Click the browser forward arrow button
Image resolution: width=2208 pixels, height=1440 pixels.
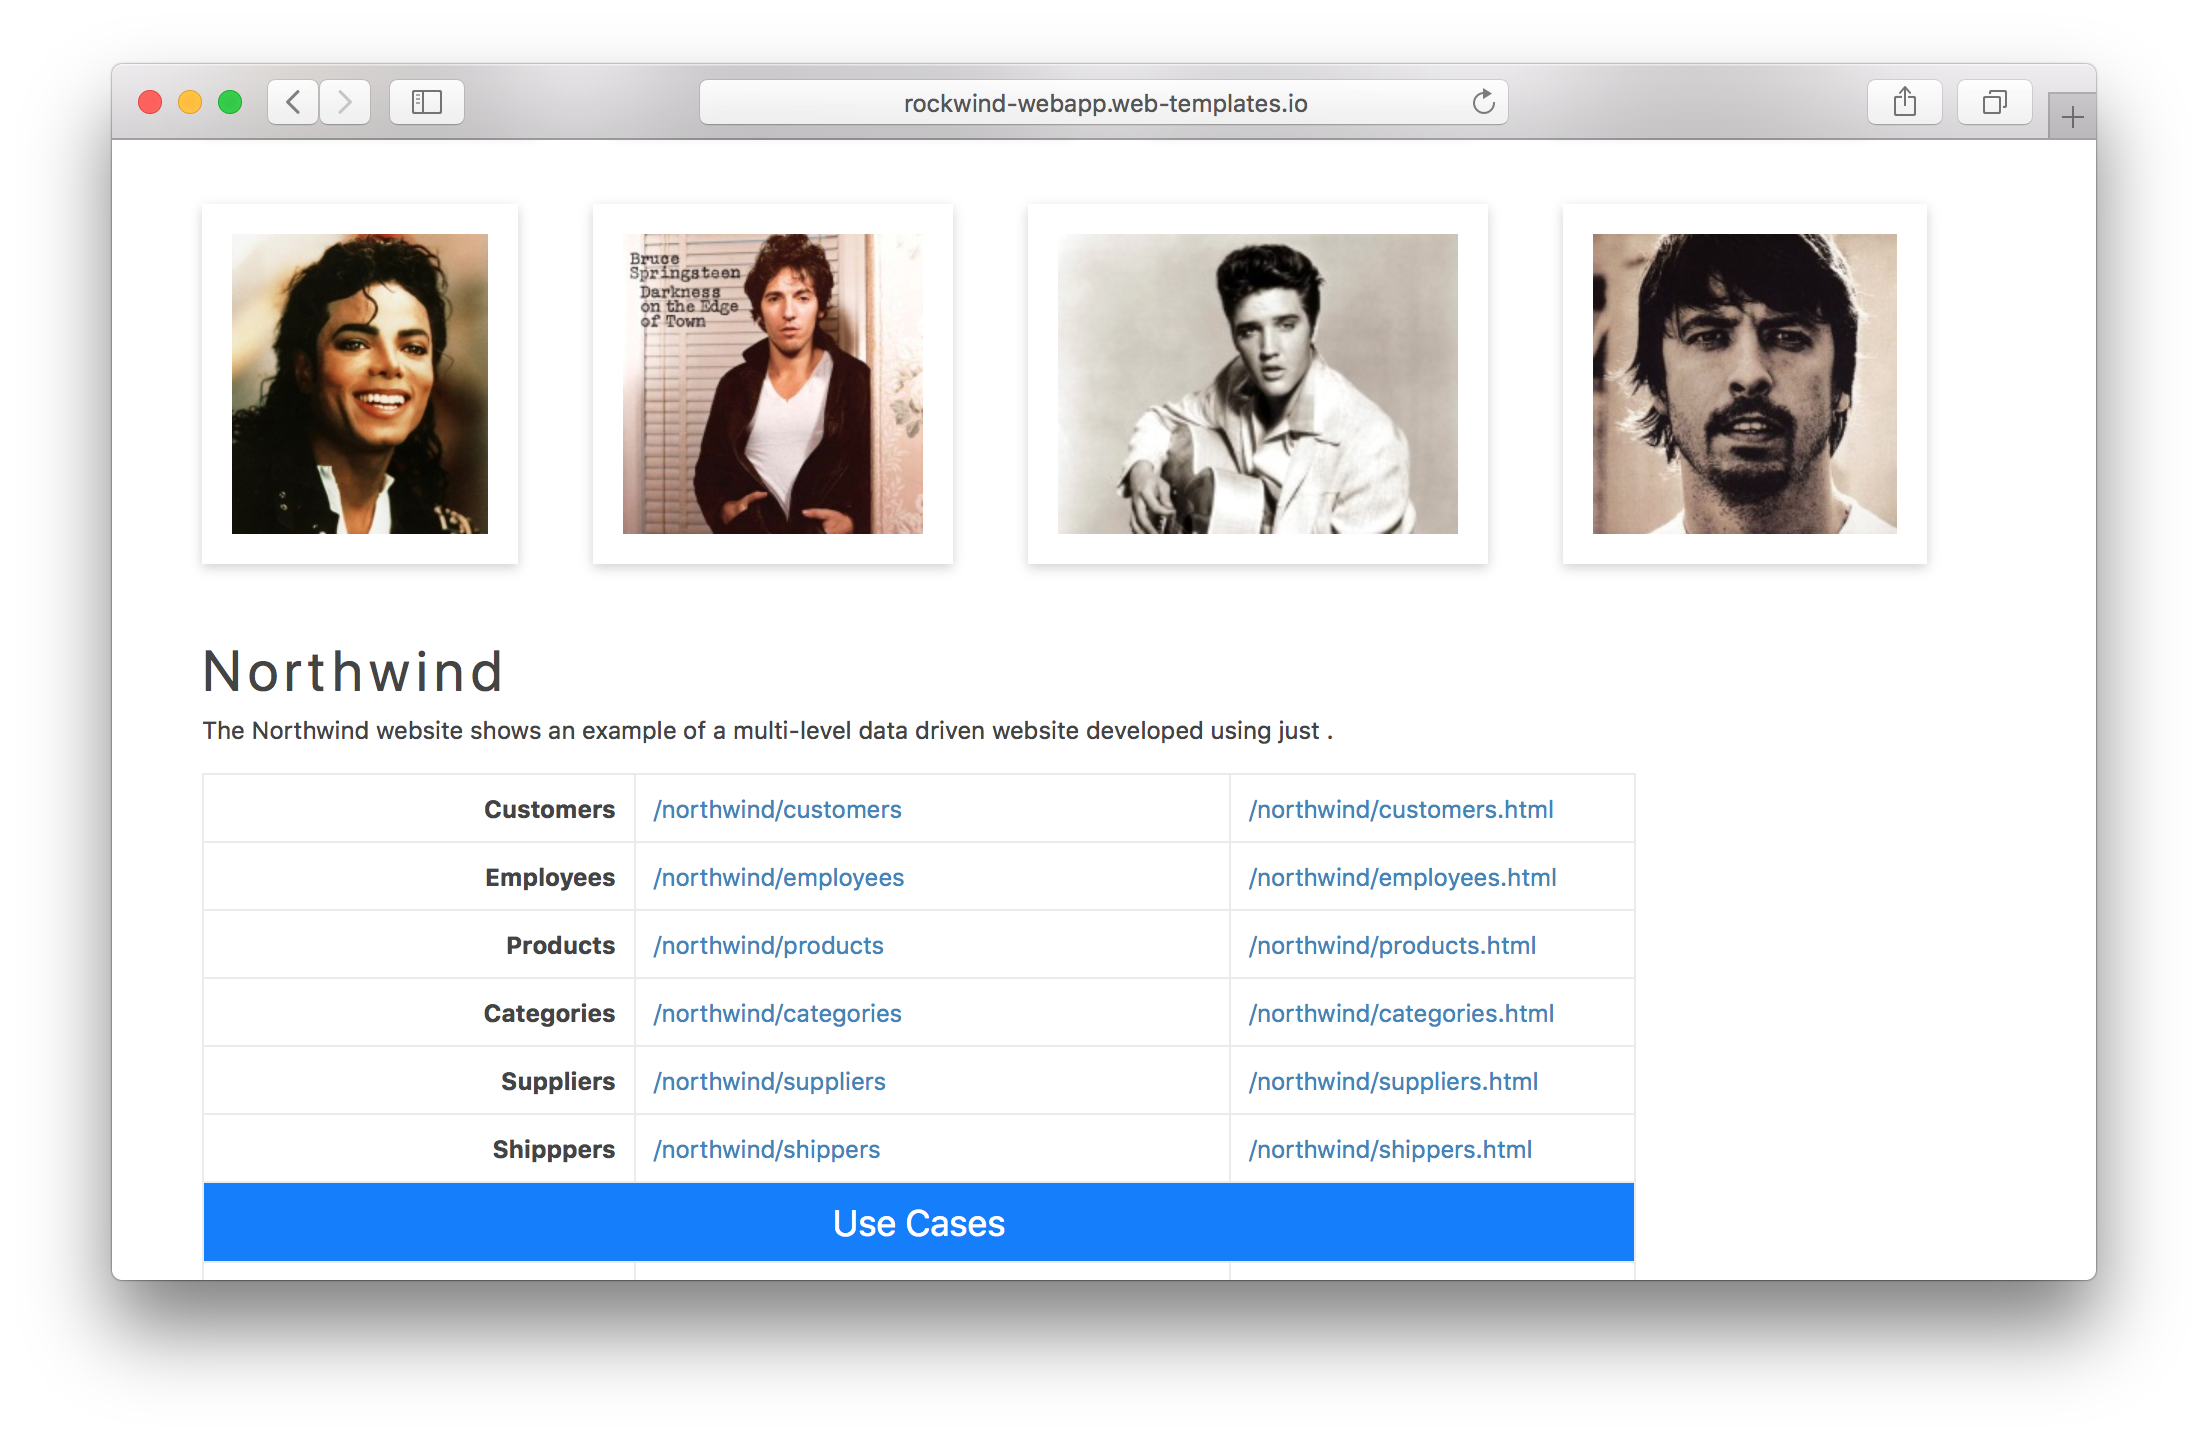coord(345,102)
